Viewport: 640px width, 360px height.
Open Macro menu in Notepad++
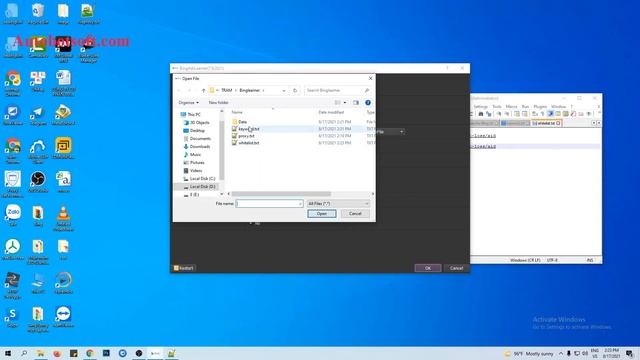click(511, 107)
